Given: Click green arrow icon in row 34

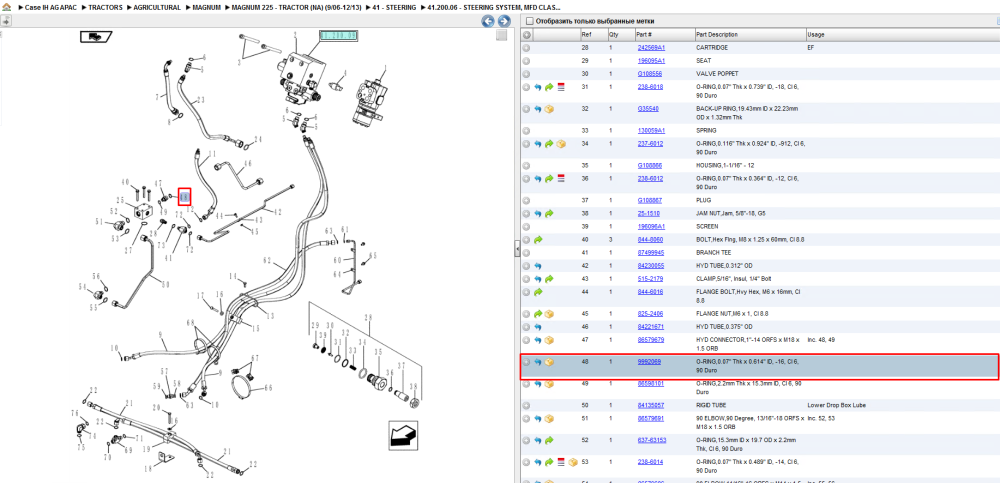Looking at the screenshot, I should (549, 144).
